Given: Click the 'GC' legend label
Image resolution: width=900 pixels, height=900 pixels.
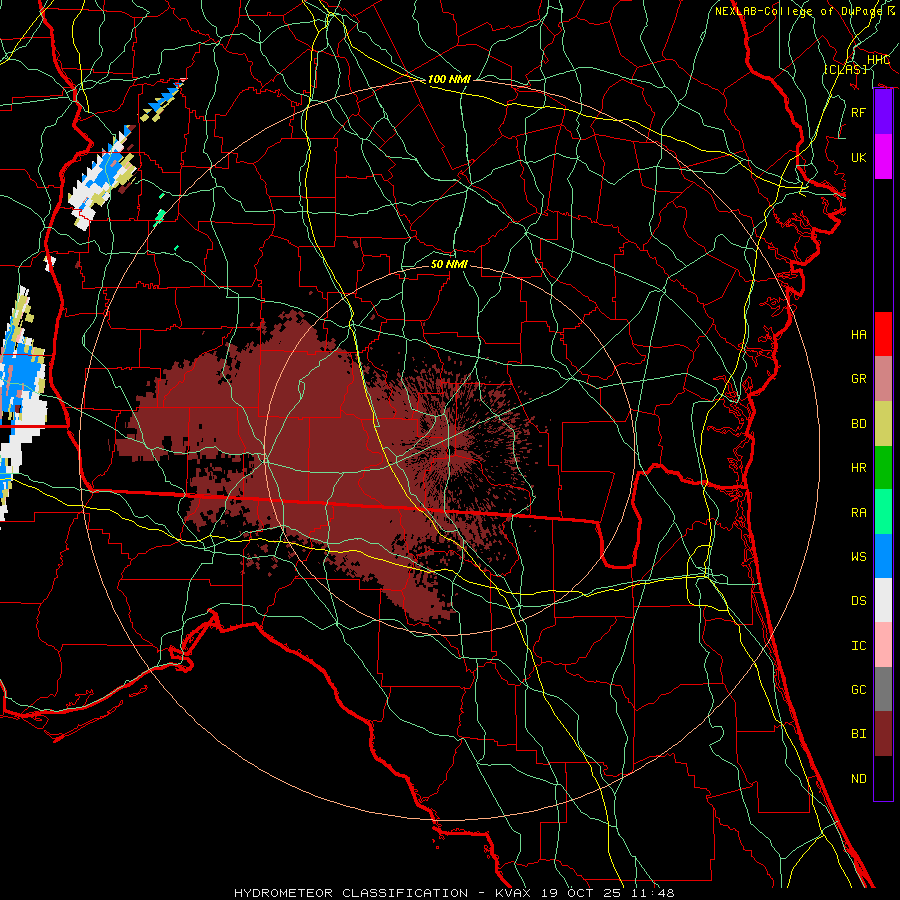Looking at the screenshot, I should click(x=858, y=689).
